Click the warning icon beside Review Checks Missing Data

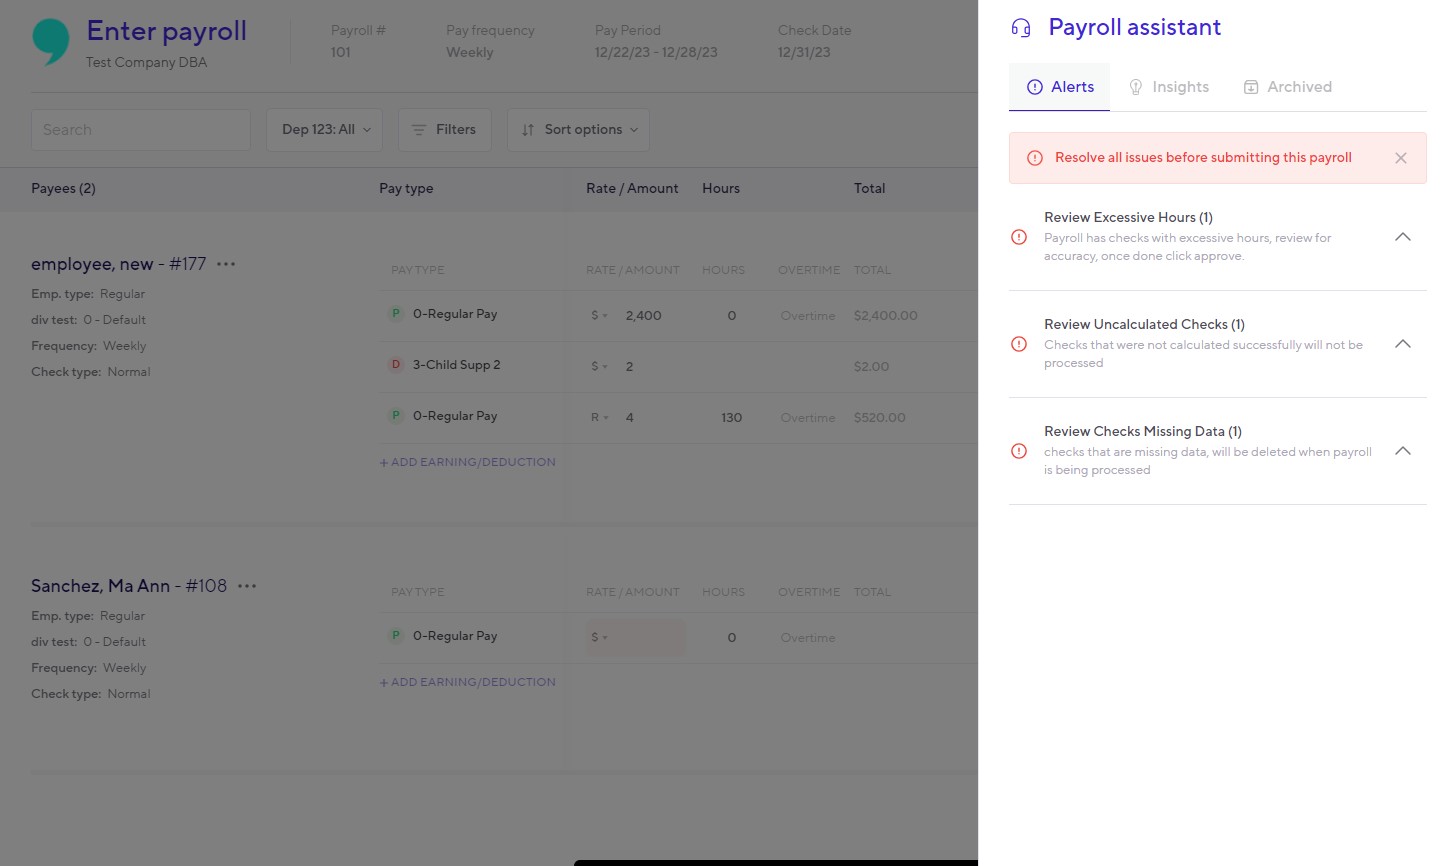[x=1019, y=451]
